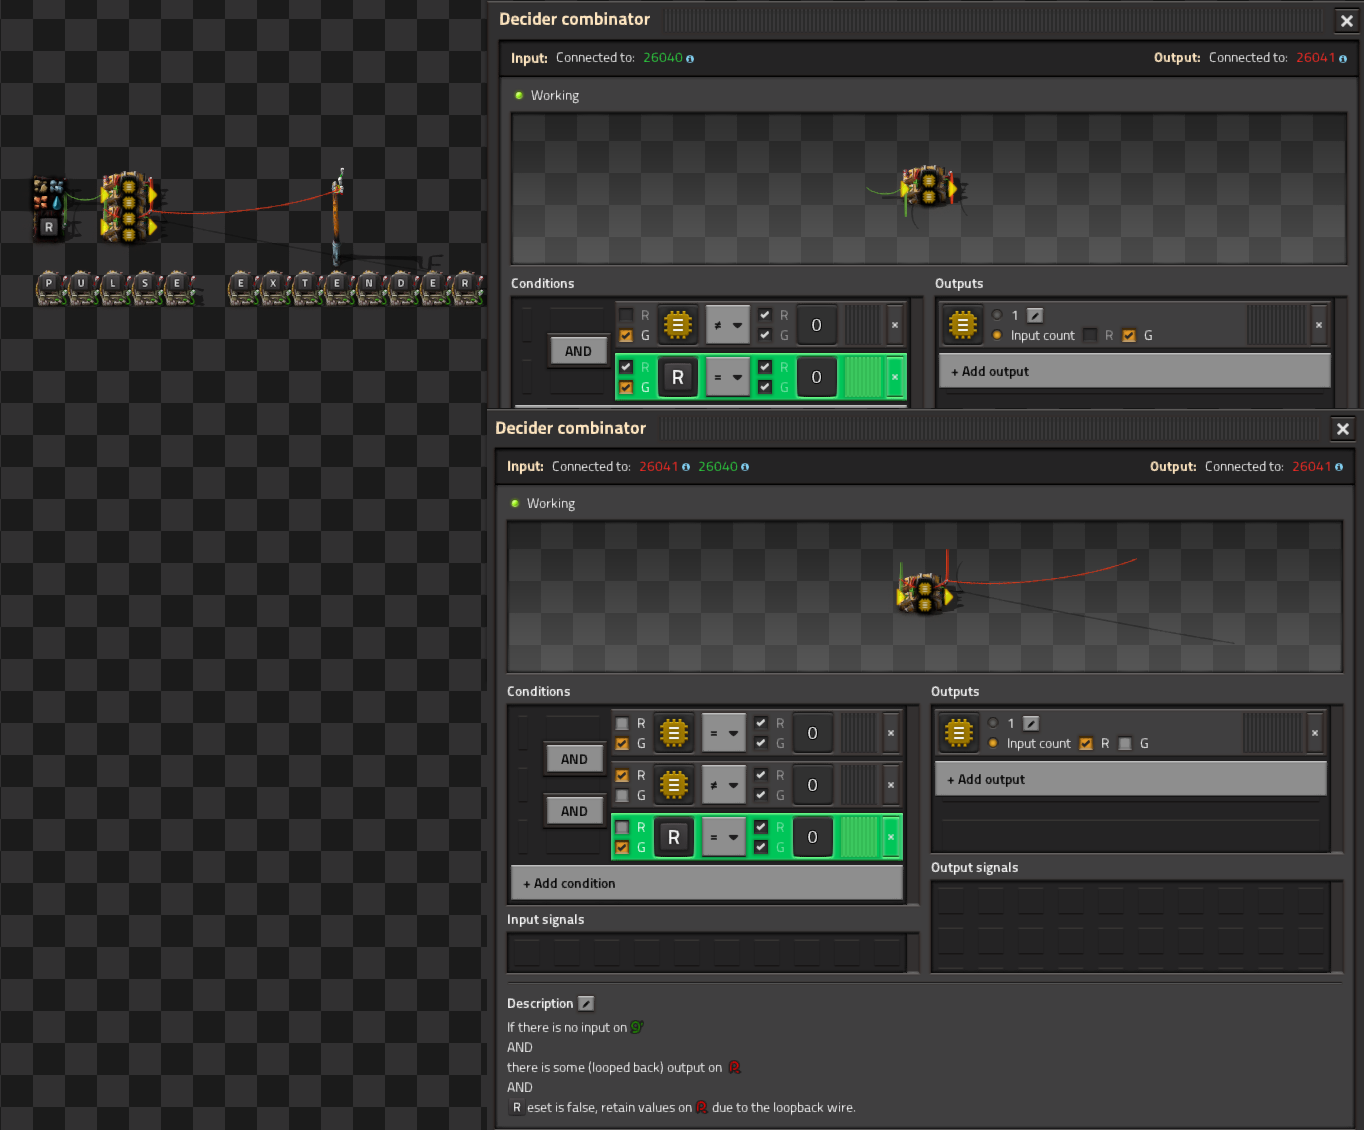Click the power pole in the game world
The width and height of the screenshot is (1364, 1130).
[x=338, y=215]
